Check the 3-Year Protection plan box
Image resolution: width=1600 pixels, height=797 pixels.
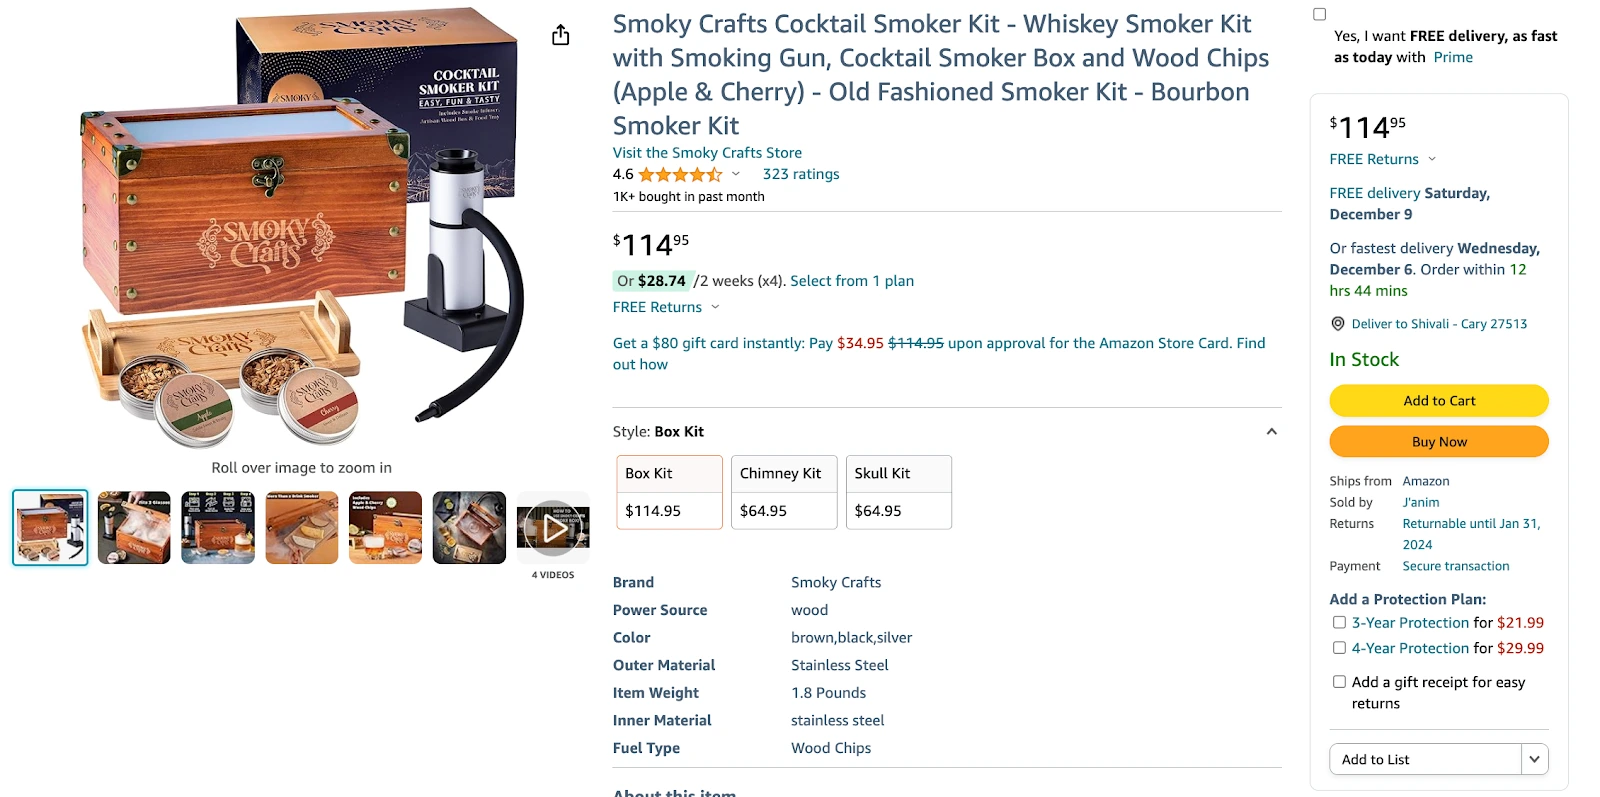coord(1339,622)
